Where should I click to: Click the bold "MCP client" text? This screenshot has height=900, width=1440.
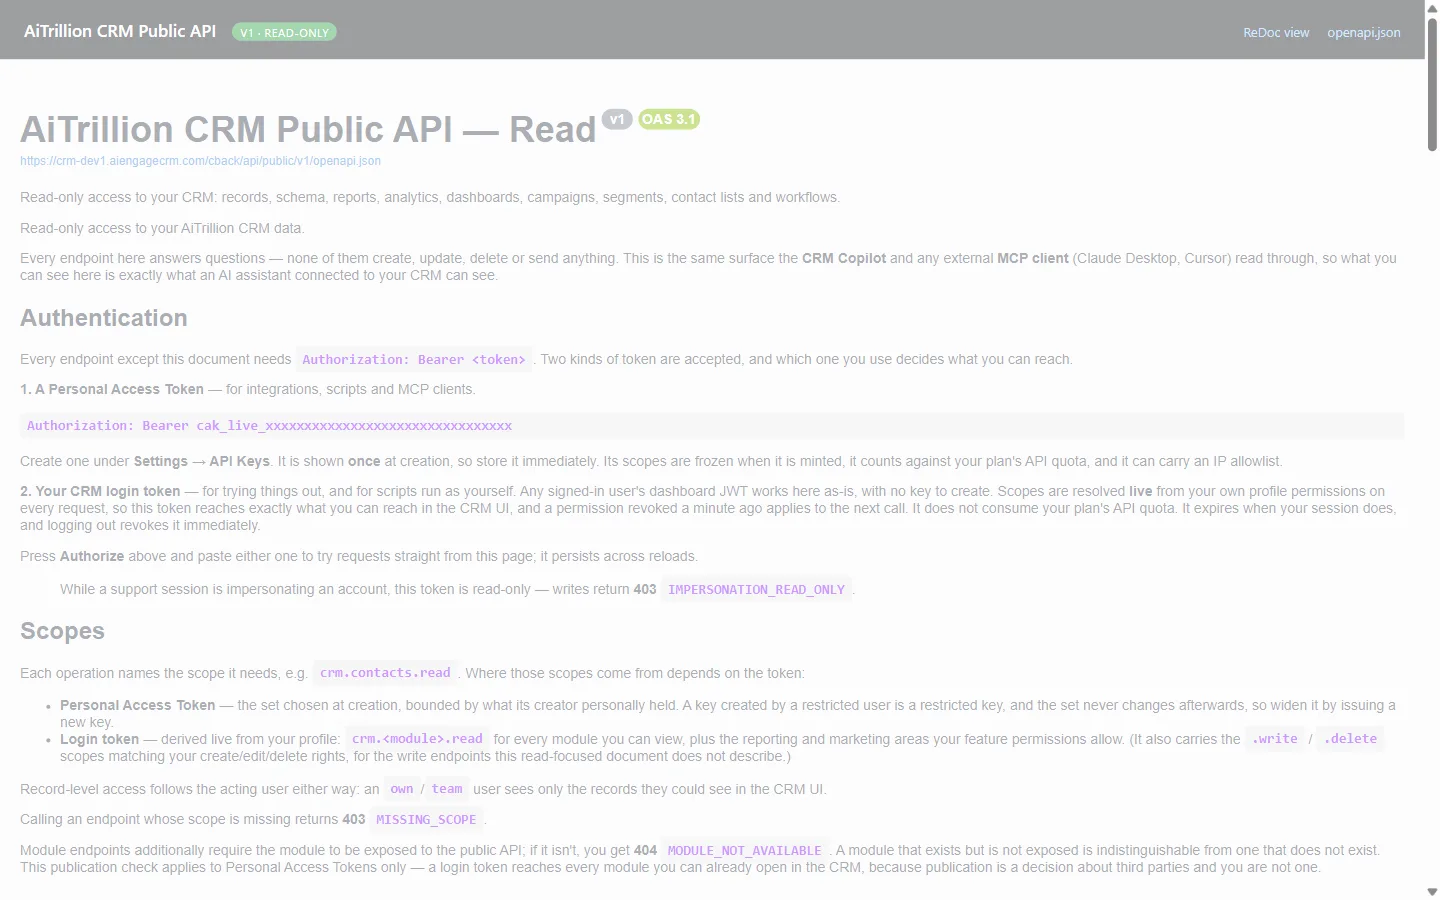click(x=1033, y=258)
